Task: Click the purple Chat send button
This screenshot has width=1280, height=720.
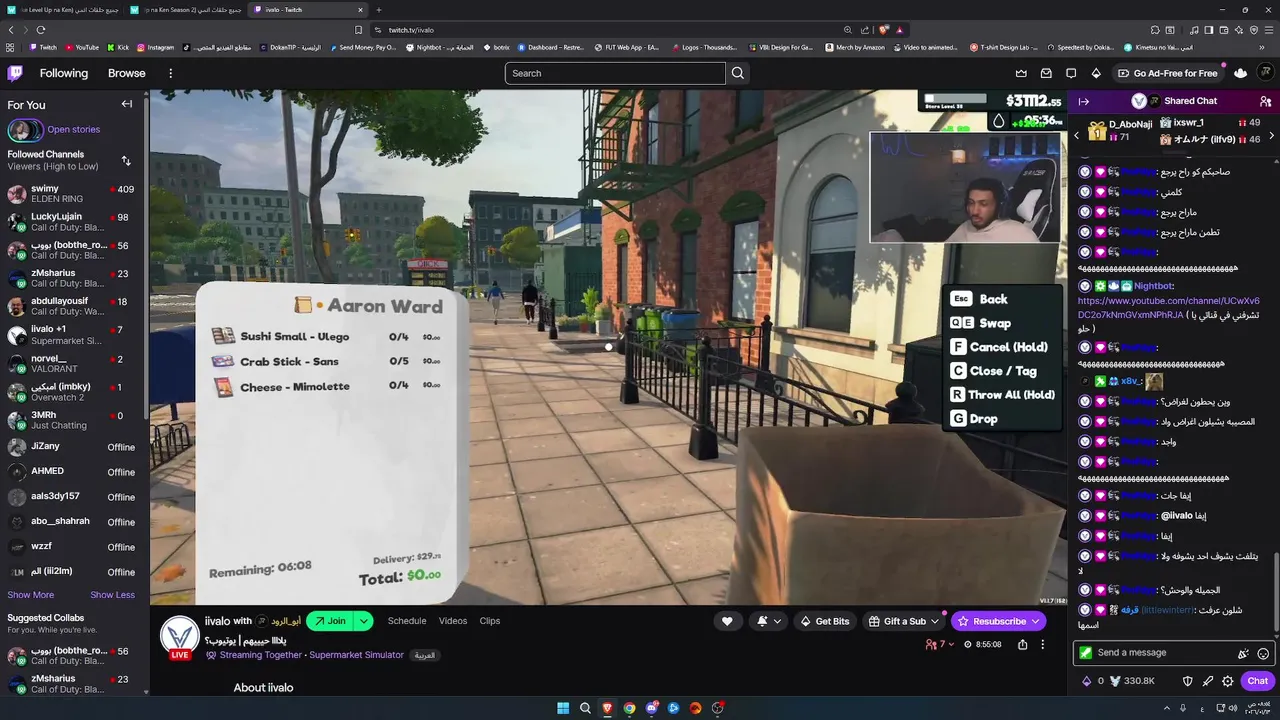Action: click(1257, 681)
